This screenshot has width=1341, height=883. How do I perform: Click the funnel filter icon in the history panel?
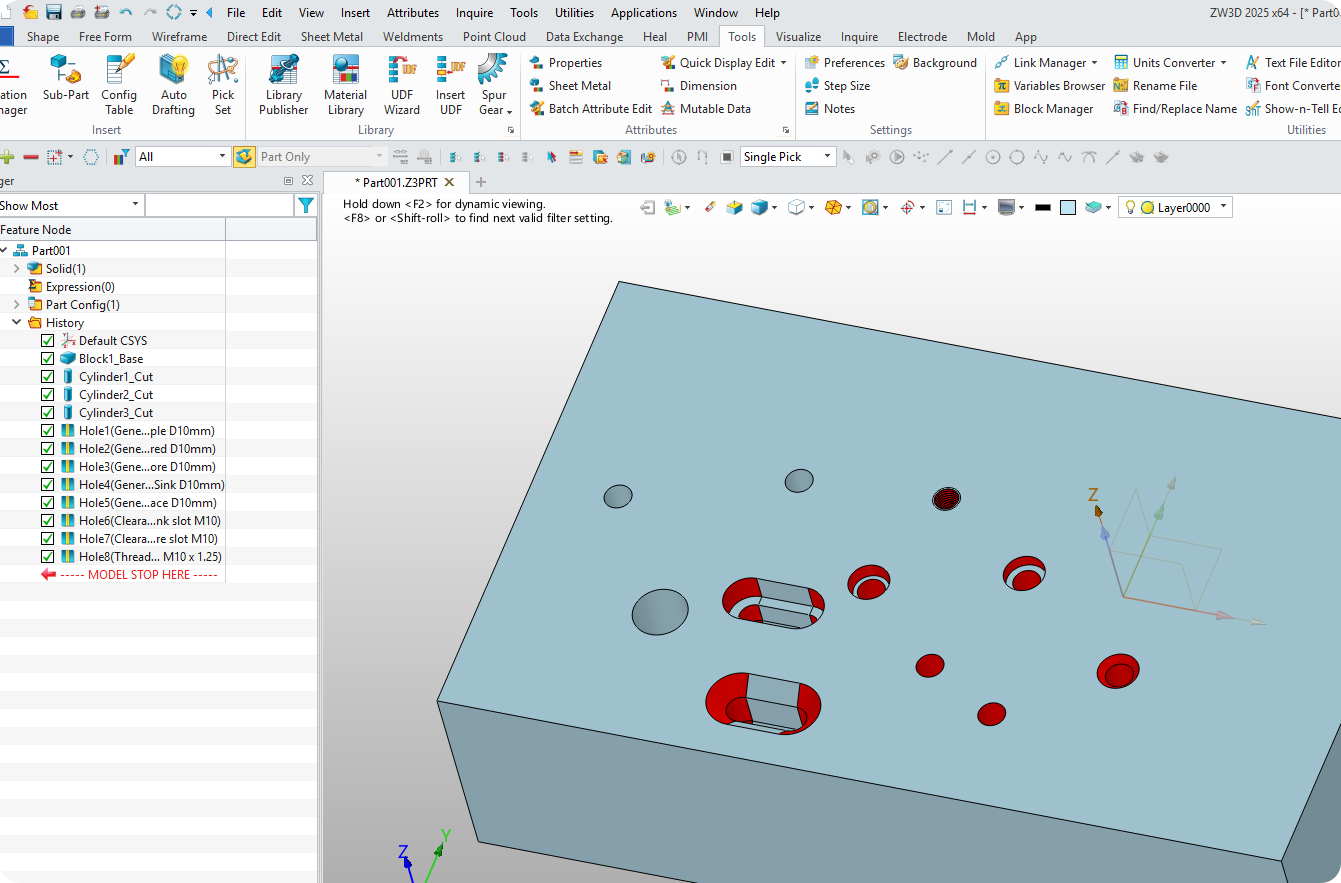[306, 205]
